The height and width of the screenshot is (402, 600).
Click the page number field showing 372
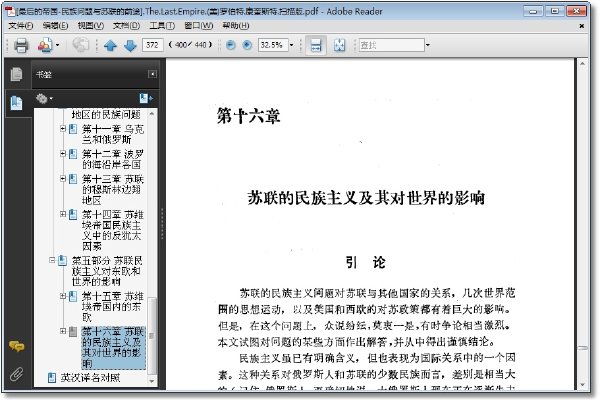(152, 45)
